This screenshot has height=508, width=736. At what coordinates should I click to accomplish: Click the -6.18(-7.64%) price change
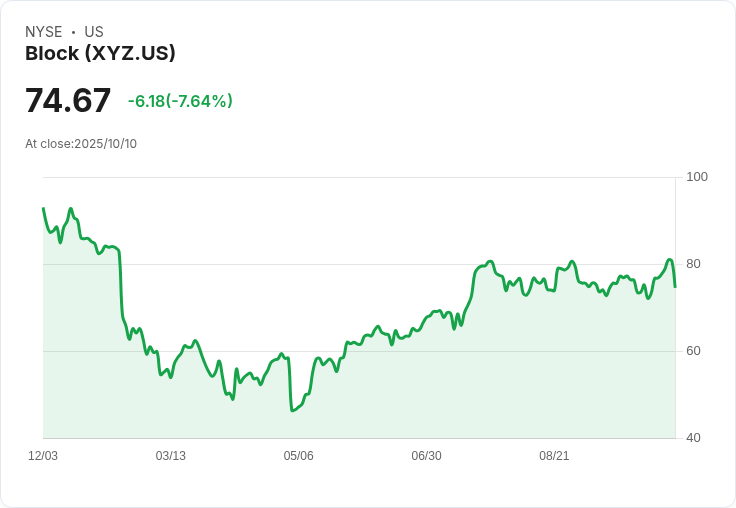click(180, 101)
